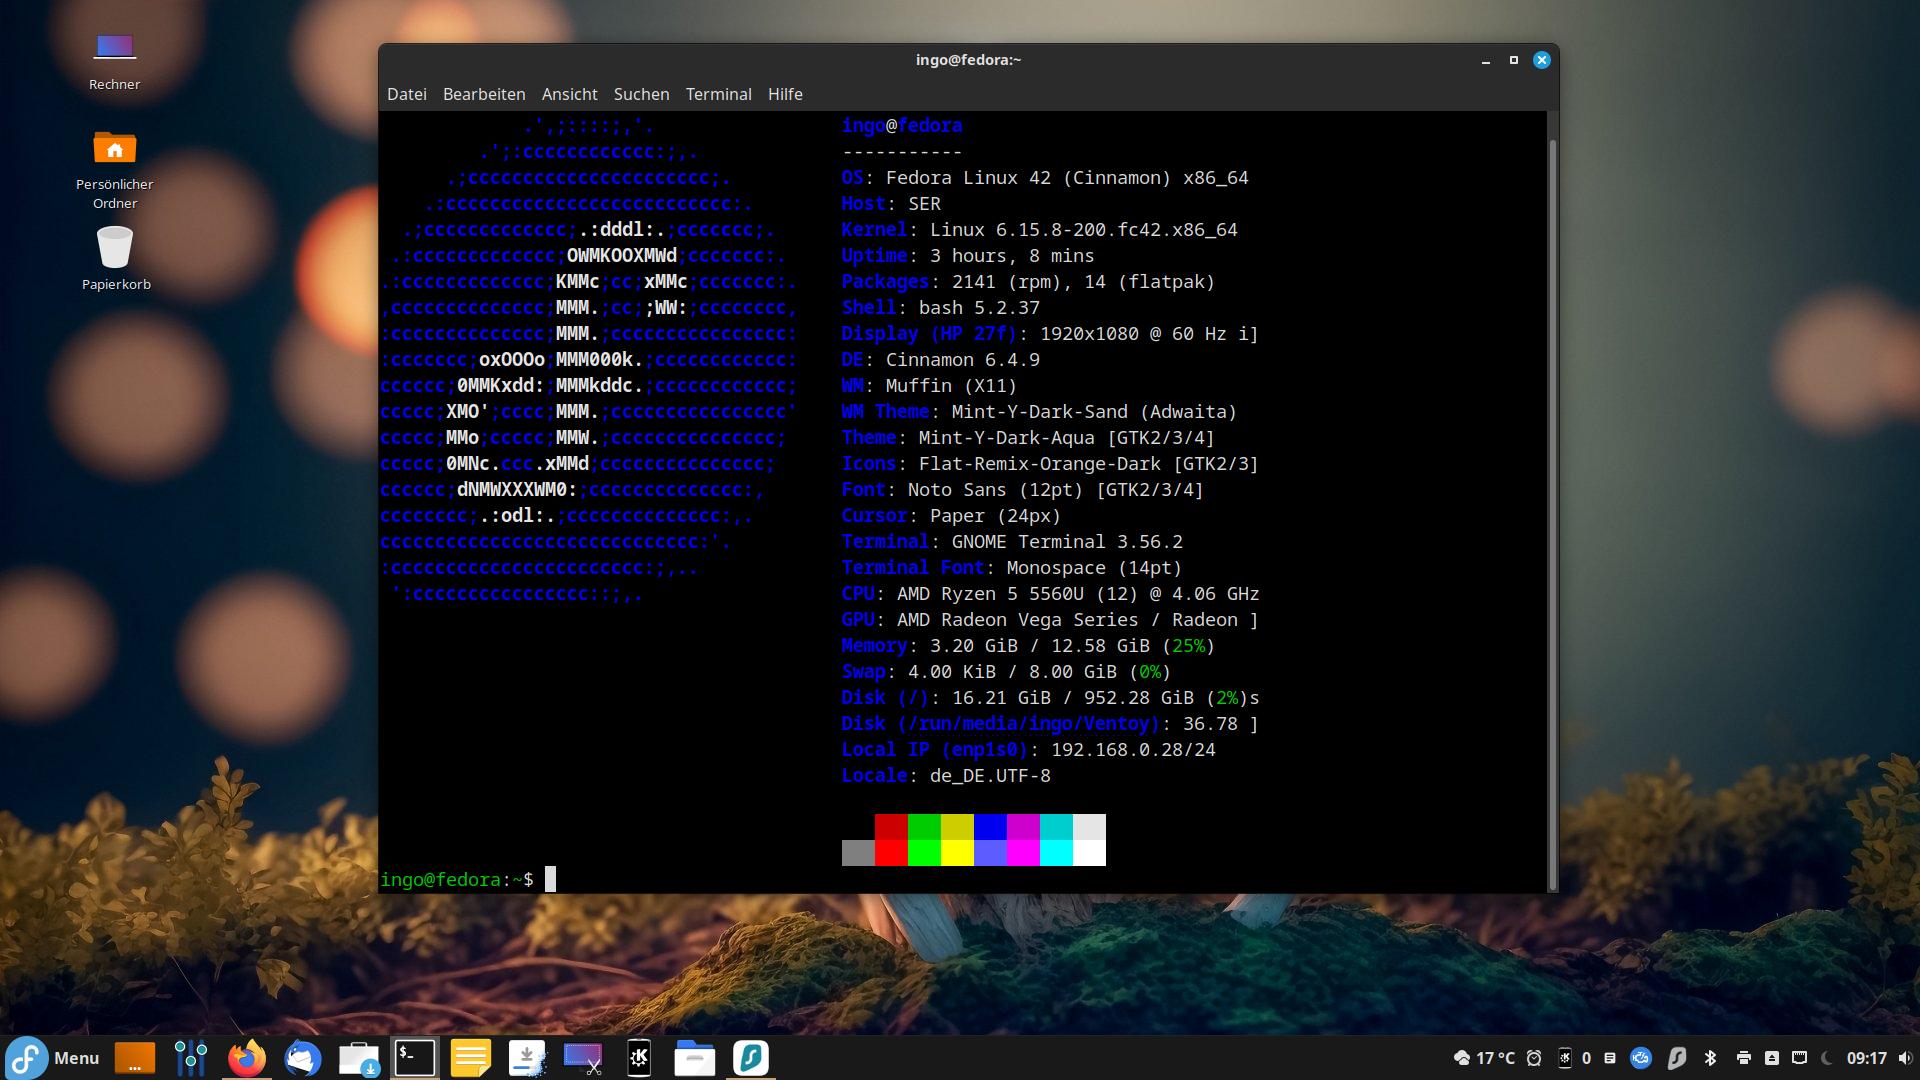The height and width of the screenshot is (1080, 1920).
Task: Open the Firefox browser from the panel
Action: (x=247, y=1058)
